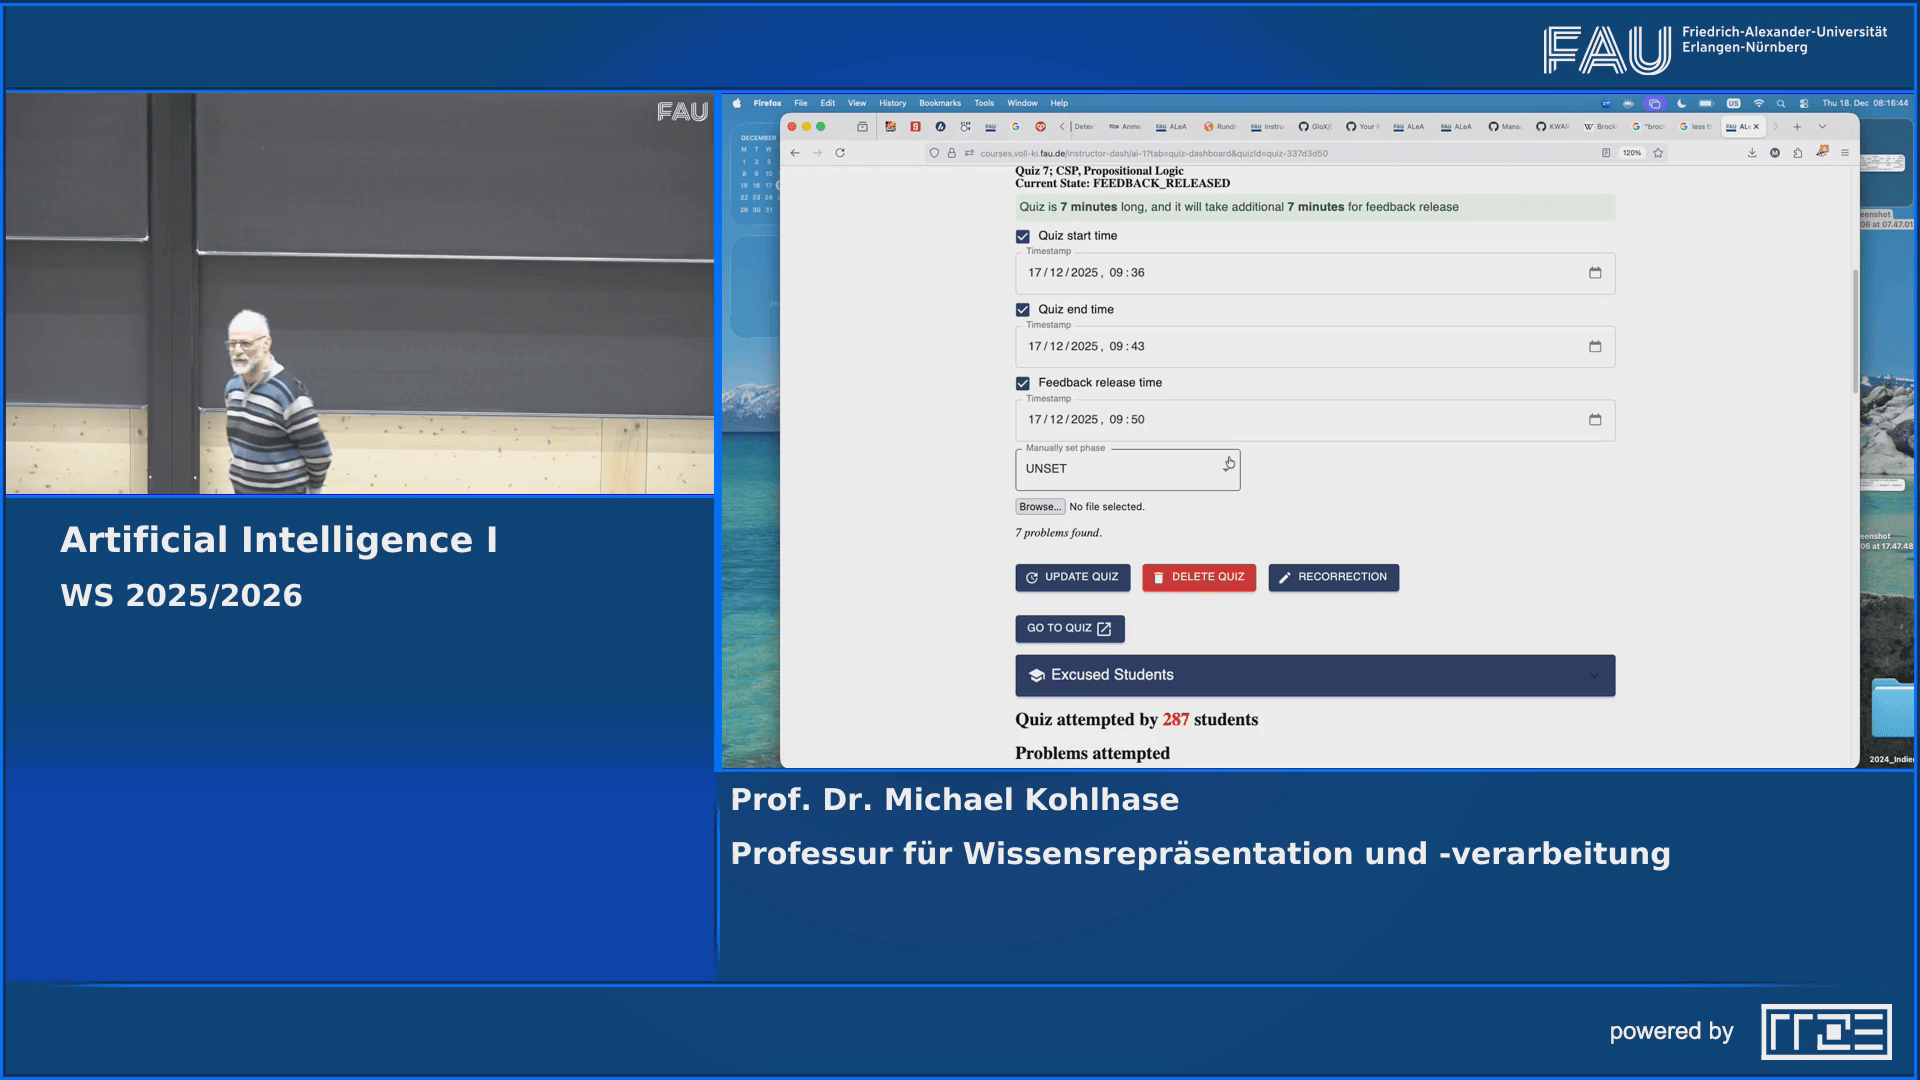This screenshot has height=1080, width=1920.
Task: Uncheck the Quiz start time checkbox
Action: click(1022, 236)
